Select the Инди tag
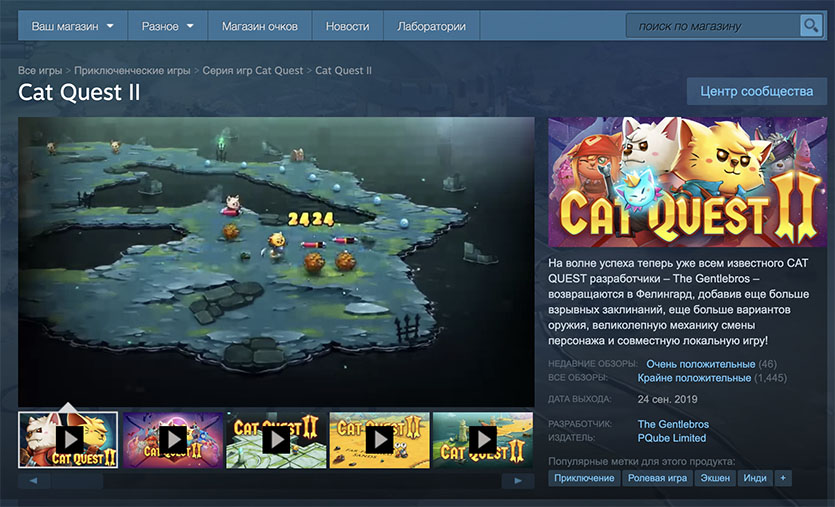This screenshot has height=507, width=835. [755, 478]
